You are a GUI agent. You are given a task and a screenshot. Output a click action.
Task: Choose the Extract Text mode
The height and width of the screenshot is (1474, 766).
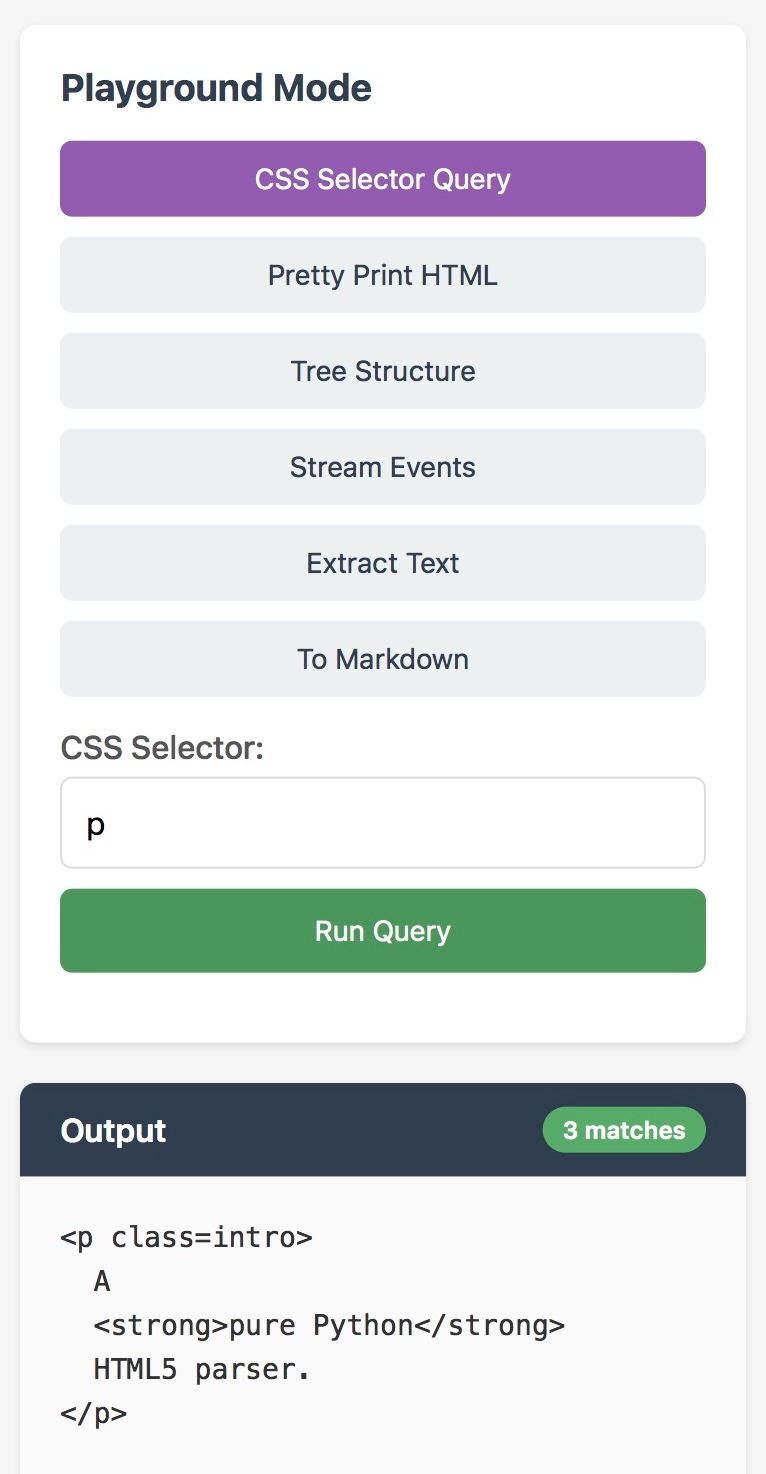point(383,562)
